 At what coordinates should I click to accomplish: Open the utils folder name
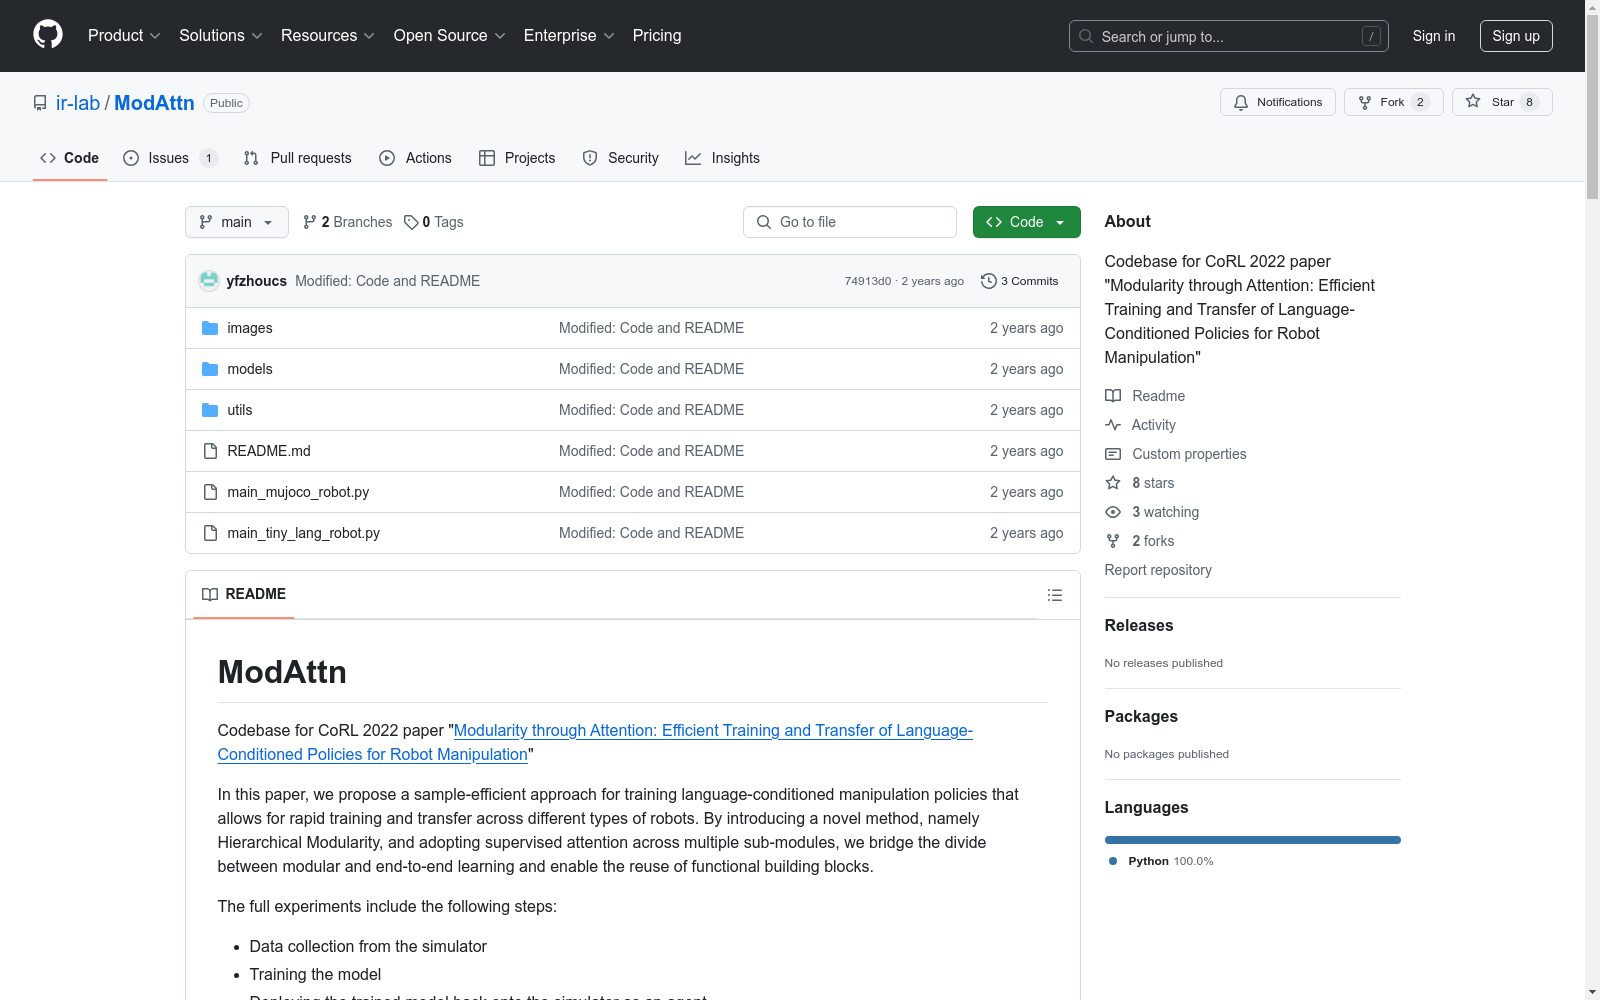click(x=240, y=410)
